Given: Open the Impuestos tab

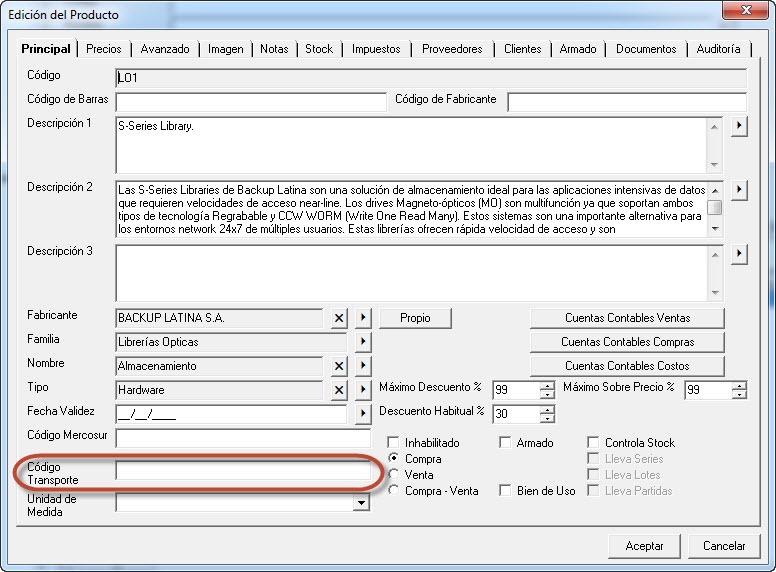Looking at the screenshot, I should (x=376, y=49).
